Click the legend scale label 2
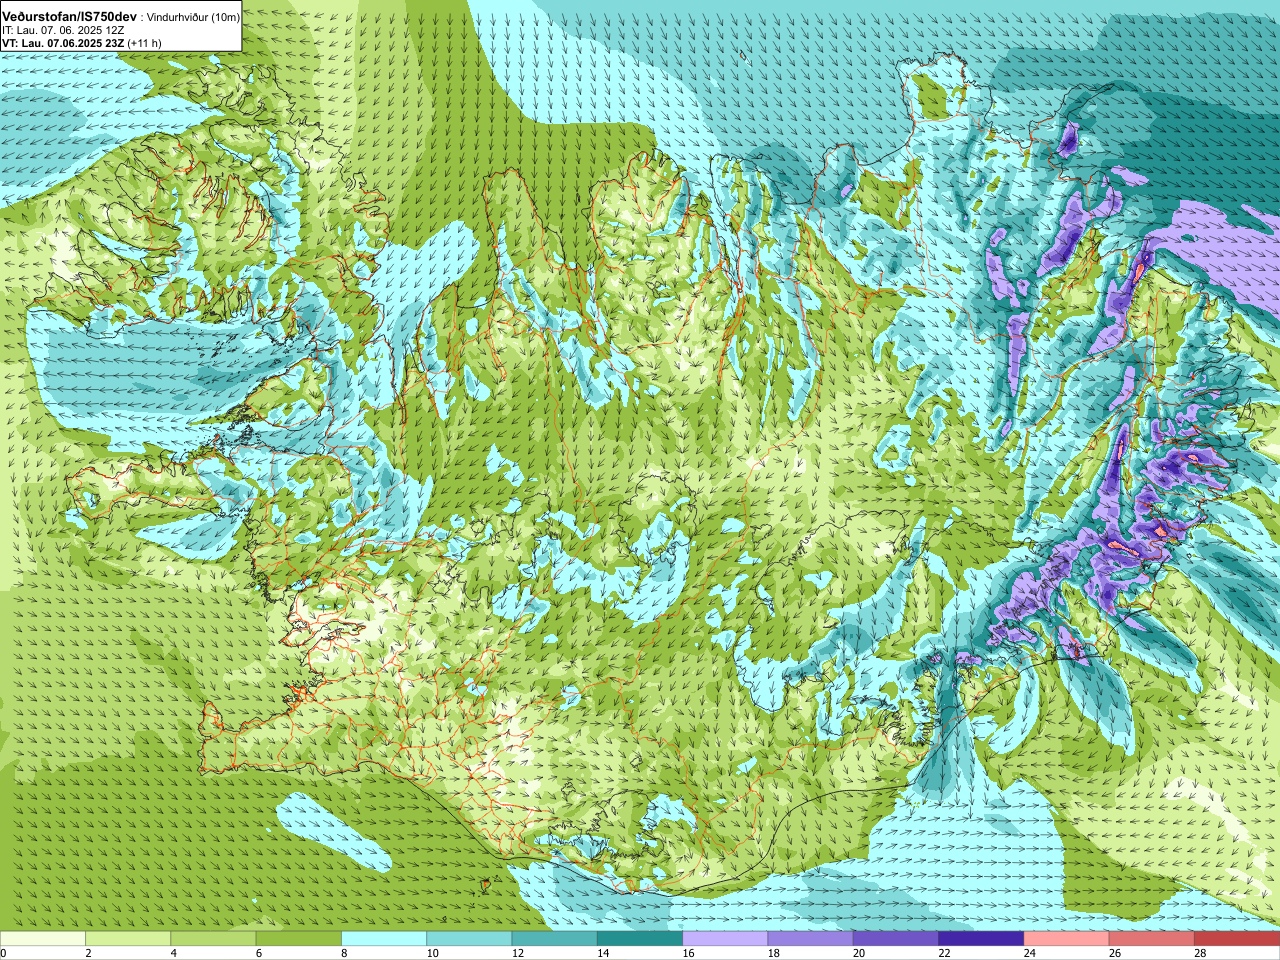 coord(88,953)
